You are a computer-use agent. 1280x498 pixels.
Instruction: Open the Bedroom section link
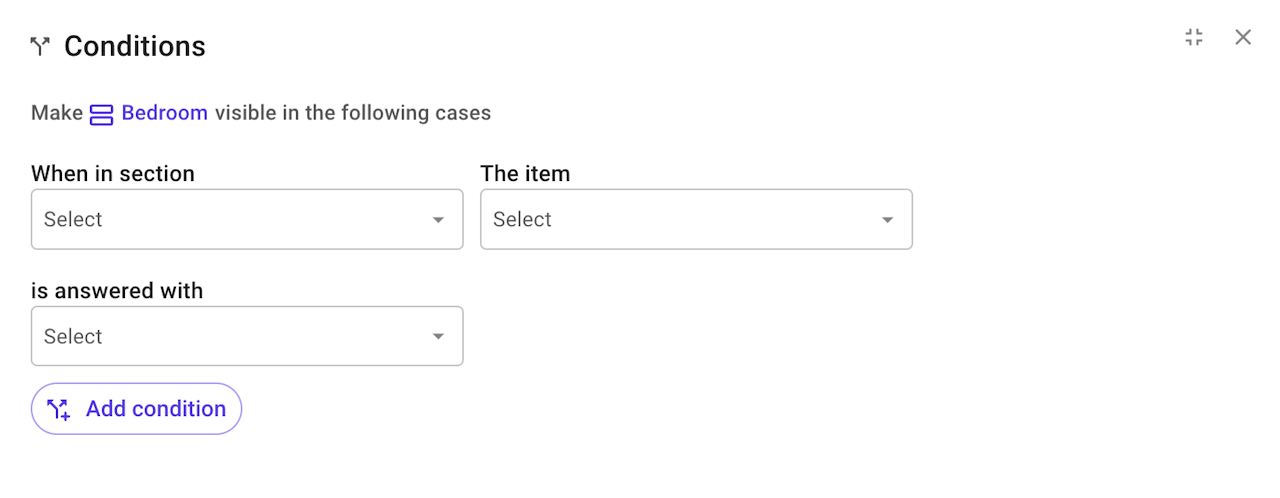[x=164, y=113]
